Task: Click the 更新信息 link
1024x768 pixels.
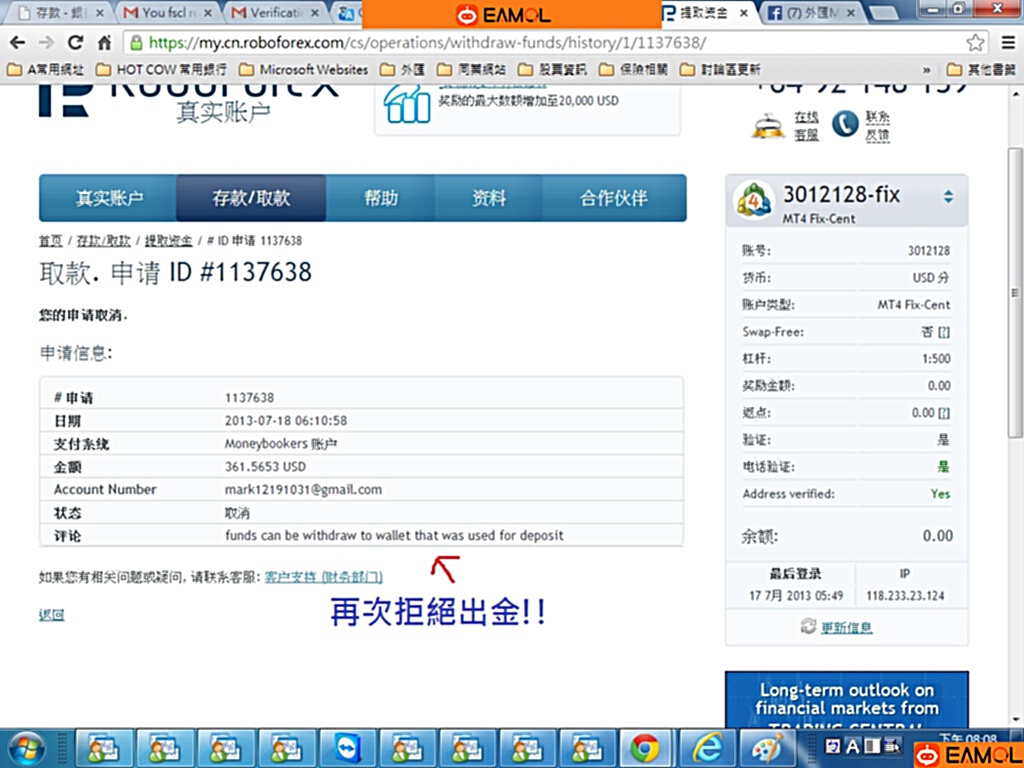Action: point(846,628)
